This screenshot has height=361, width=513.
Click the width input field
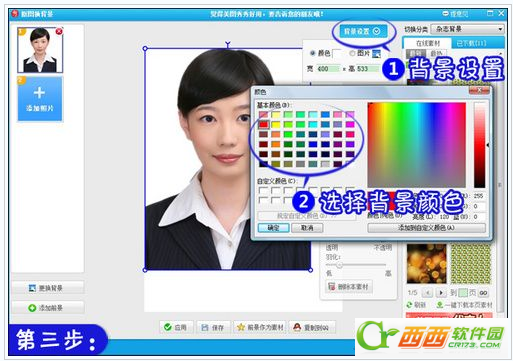(x=328, y=69)
